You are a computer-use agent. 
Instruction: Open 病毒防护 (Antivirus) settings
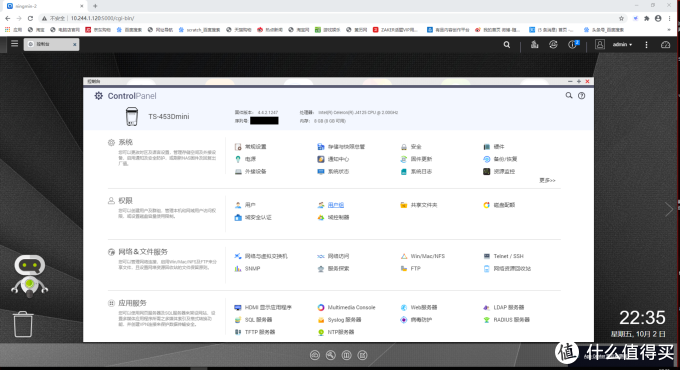416,320
